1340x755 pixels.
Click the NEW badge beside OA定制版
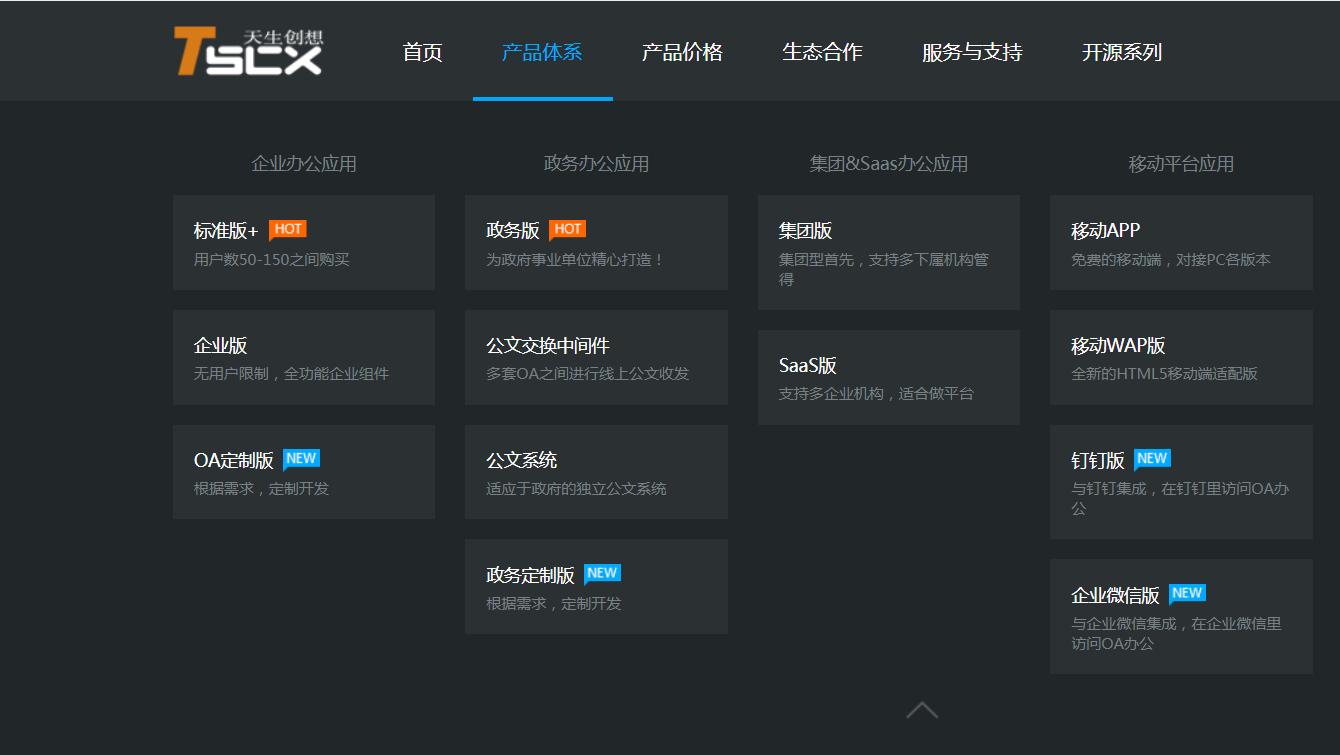[301, 458]
